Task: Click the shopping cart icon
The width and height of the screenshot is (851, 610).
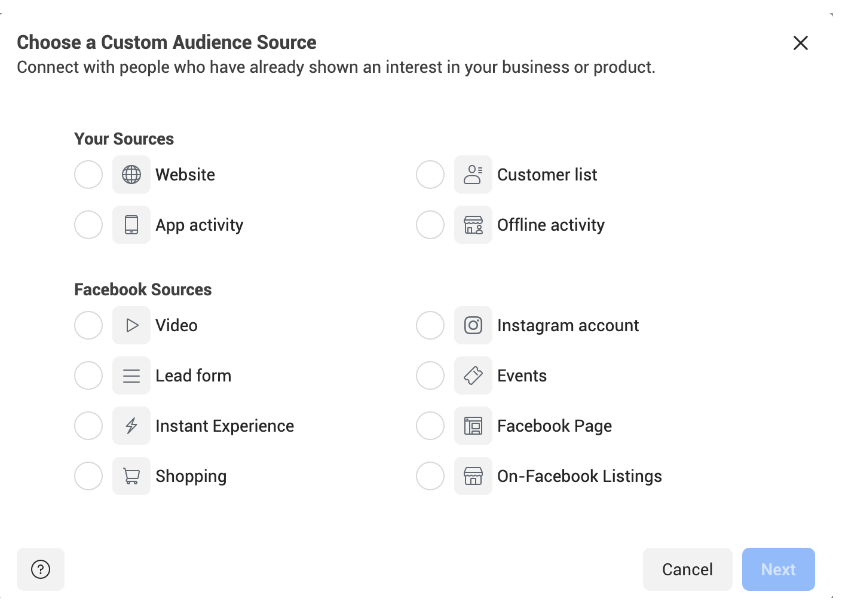Action: click(x=131, y=477)
